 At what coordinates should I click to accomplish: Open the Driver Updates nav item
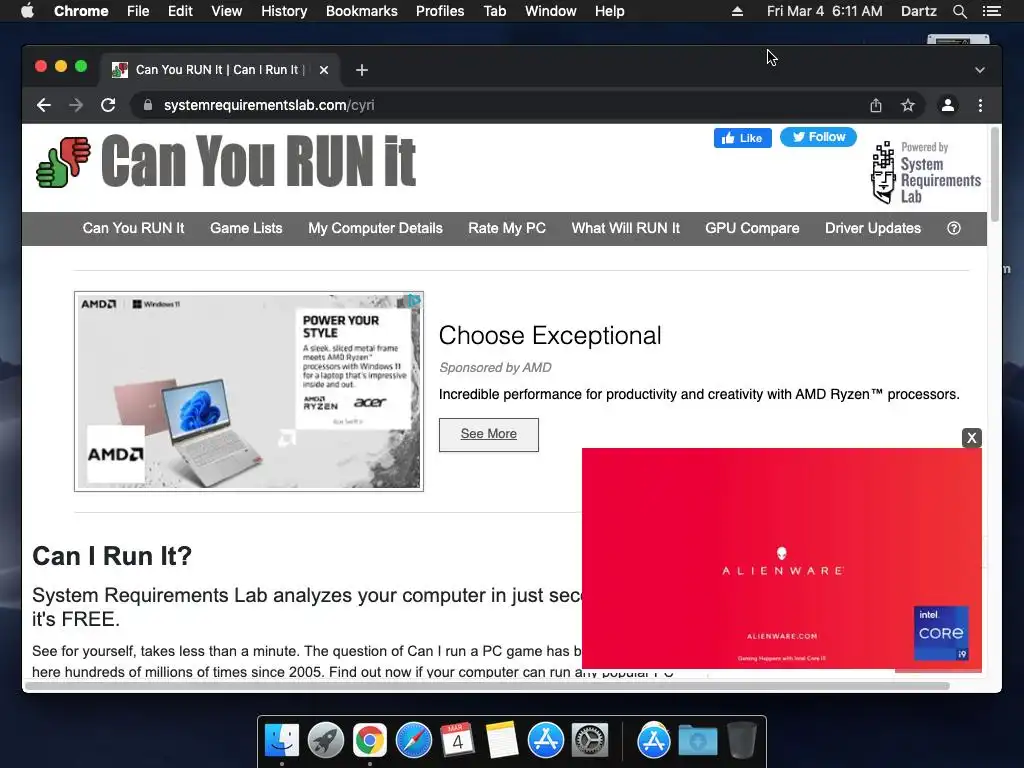873,228
